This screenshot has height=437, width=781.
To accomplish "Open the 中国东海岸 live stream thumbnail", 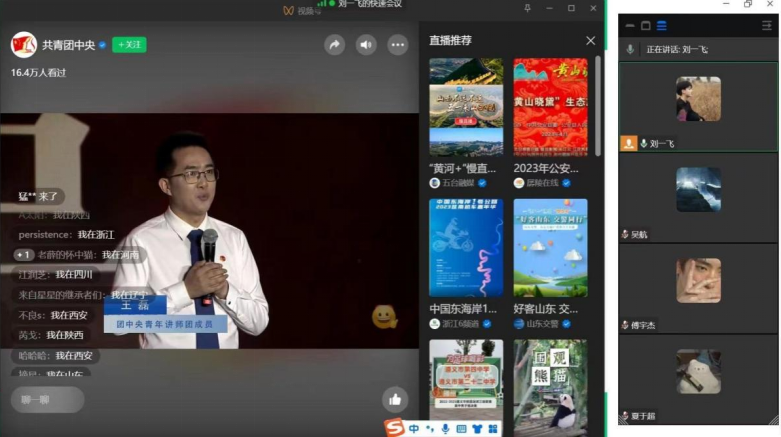I will click(466, 248).
